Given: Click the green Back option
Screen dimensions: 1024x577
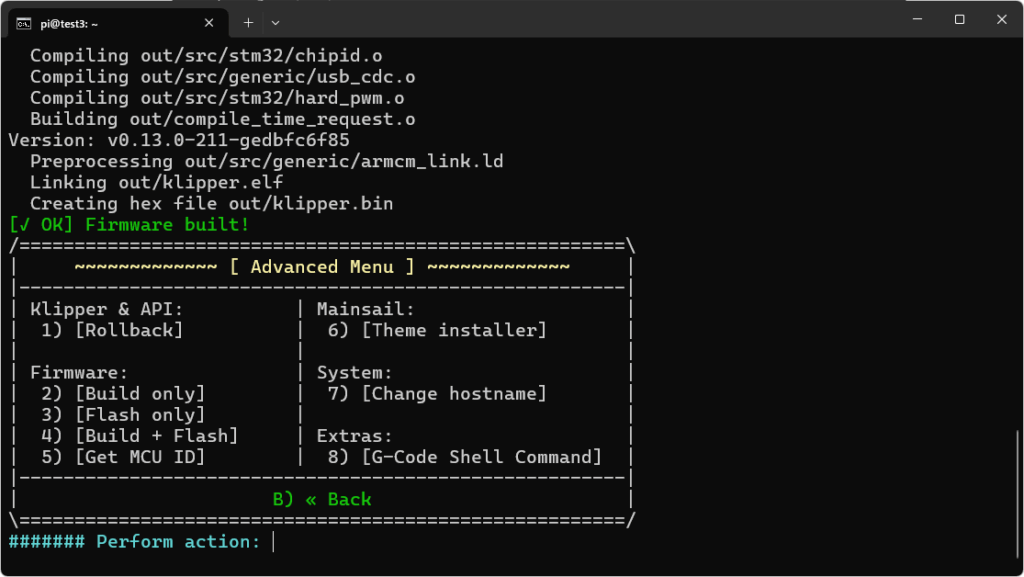Looking at the screenshot, I should click(x=322, y=500).
